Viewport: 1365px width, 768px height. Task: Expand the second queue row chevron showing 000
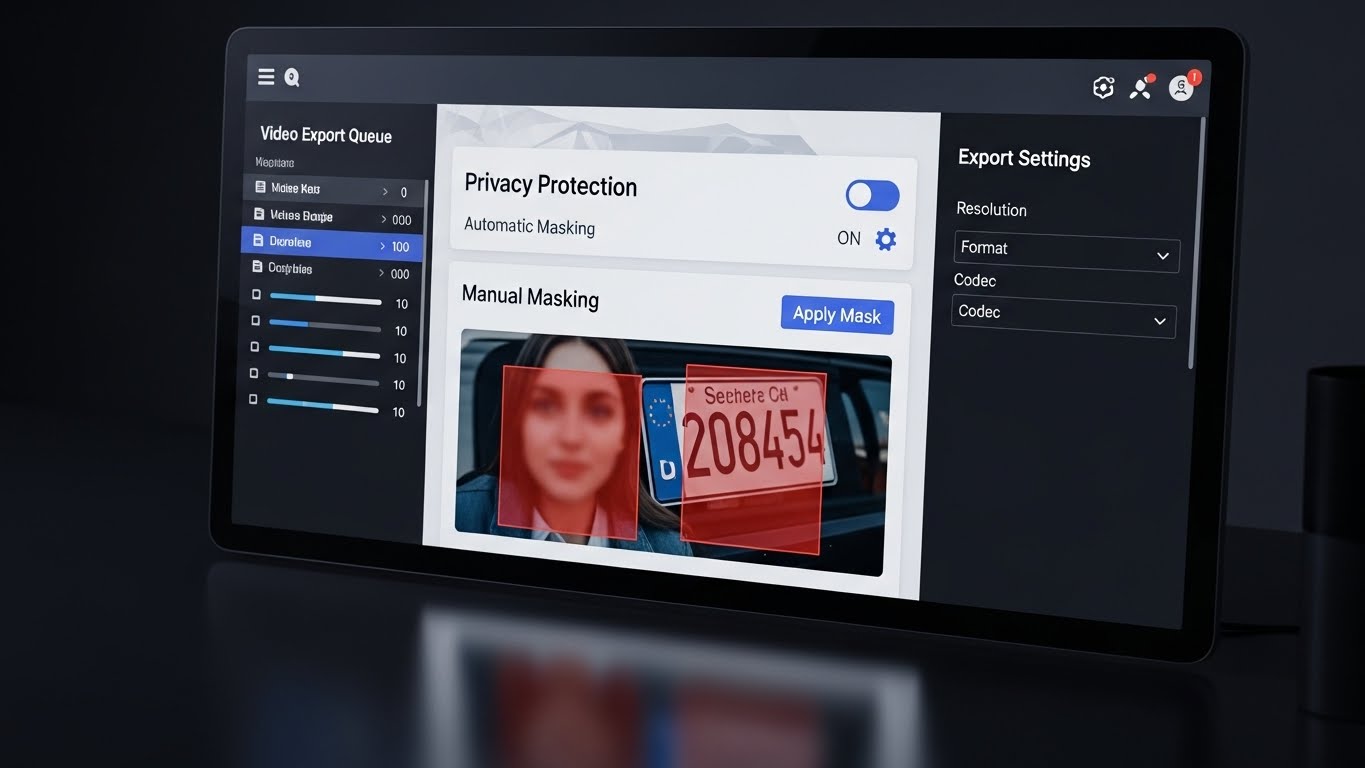pos(384,219)
